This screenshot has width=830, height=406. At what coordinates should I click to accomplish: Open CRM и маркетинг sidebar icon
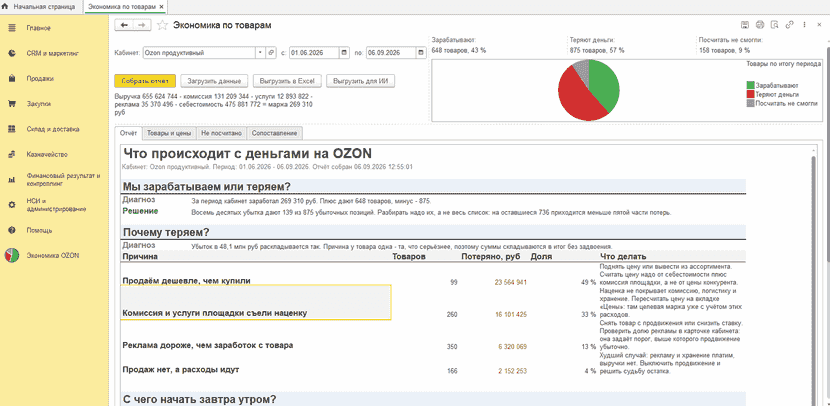click(x=12, y=53)
